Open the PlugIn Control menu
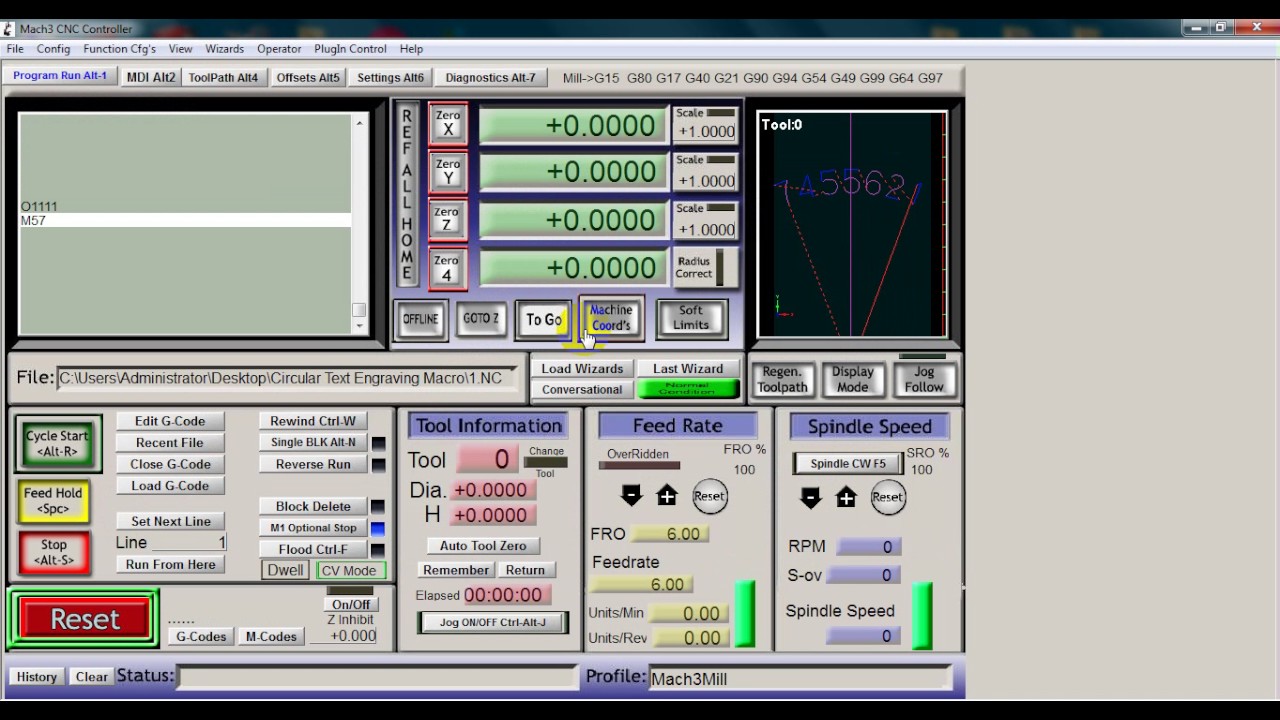Screen dimensions: 1280x720 coord(350,48)
